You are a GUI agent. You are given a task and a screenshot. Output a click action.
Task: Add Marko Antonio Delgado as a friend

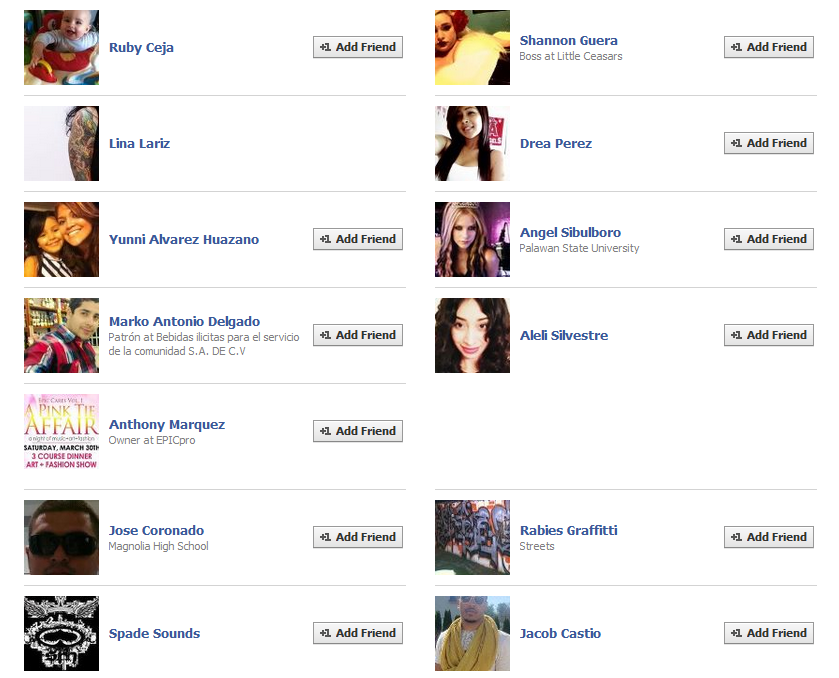pyautogui.click(x=357, y=335)
